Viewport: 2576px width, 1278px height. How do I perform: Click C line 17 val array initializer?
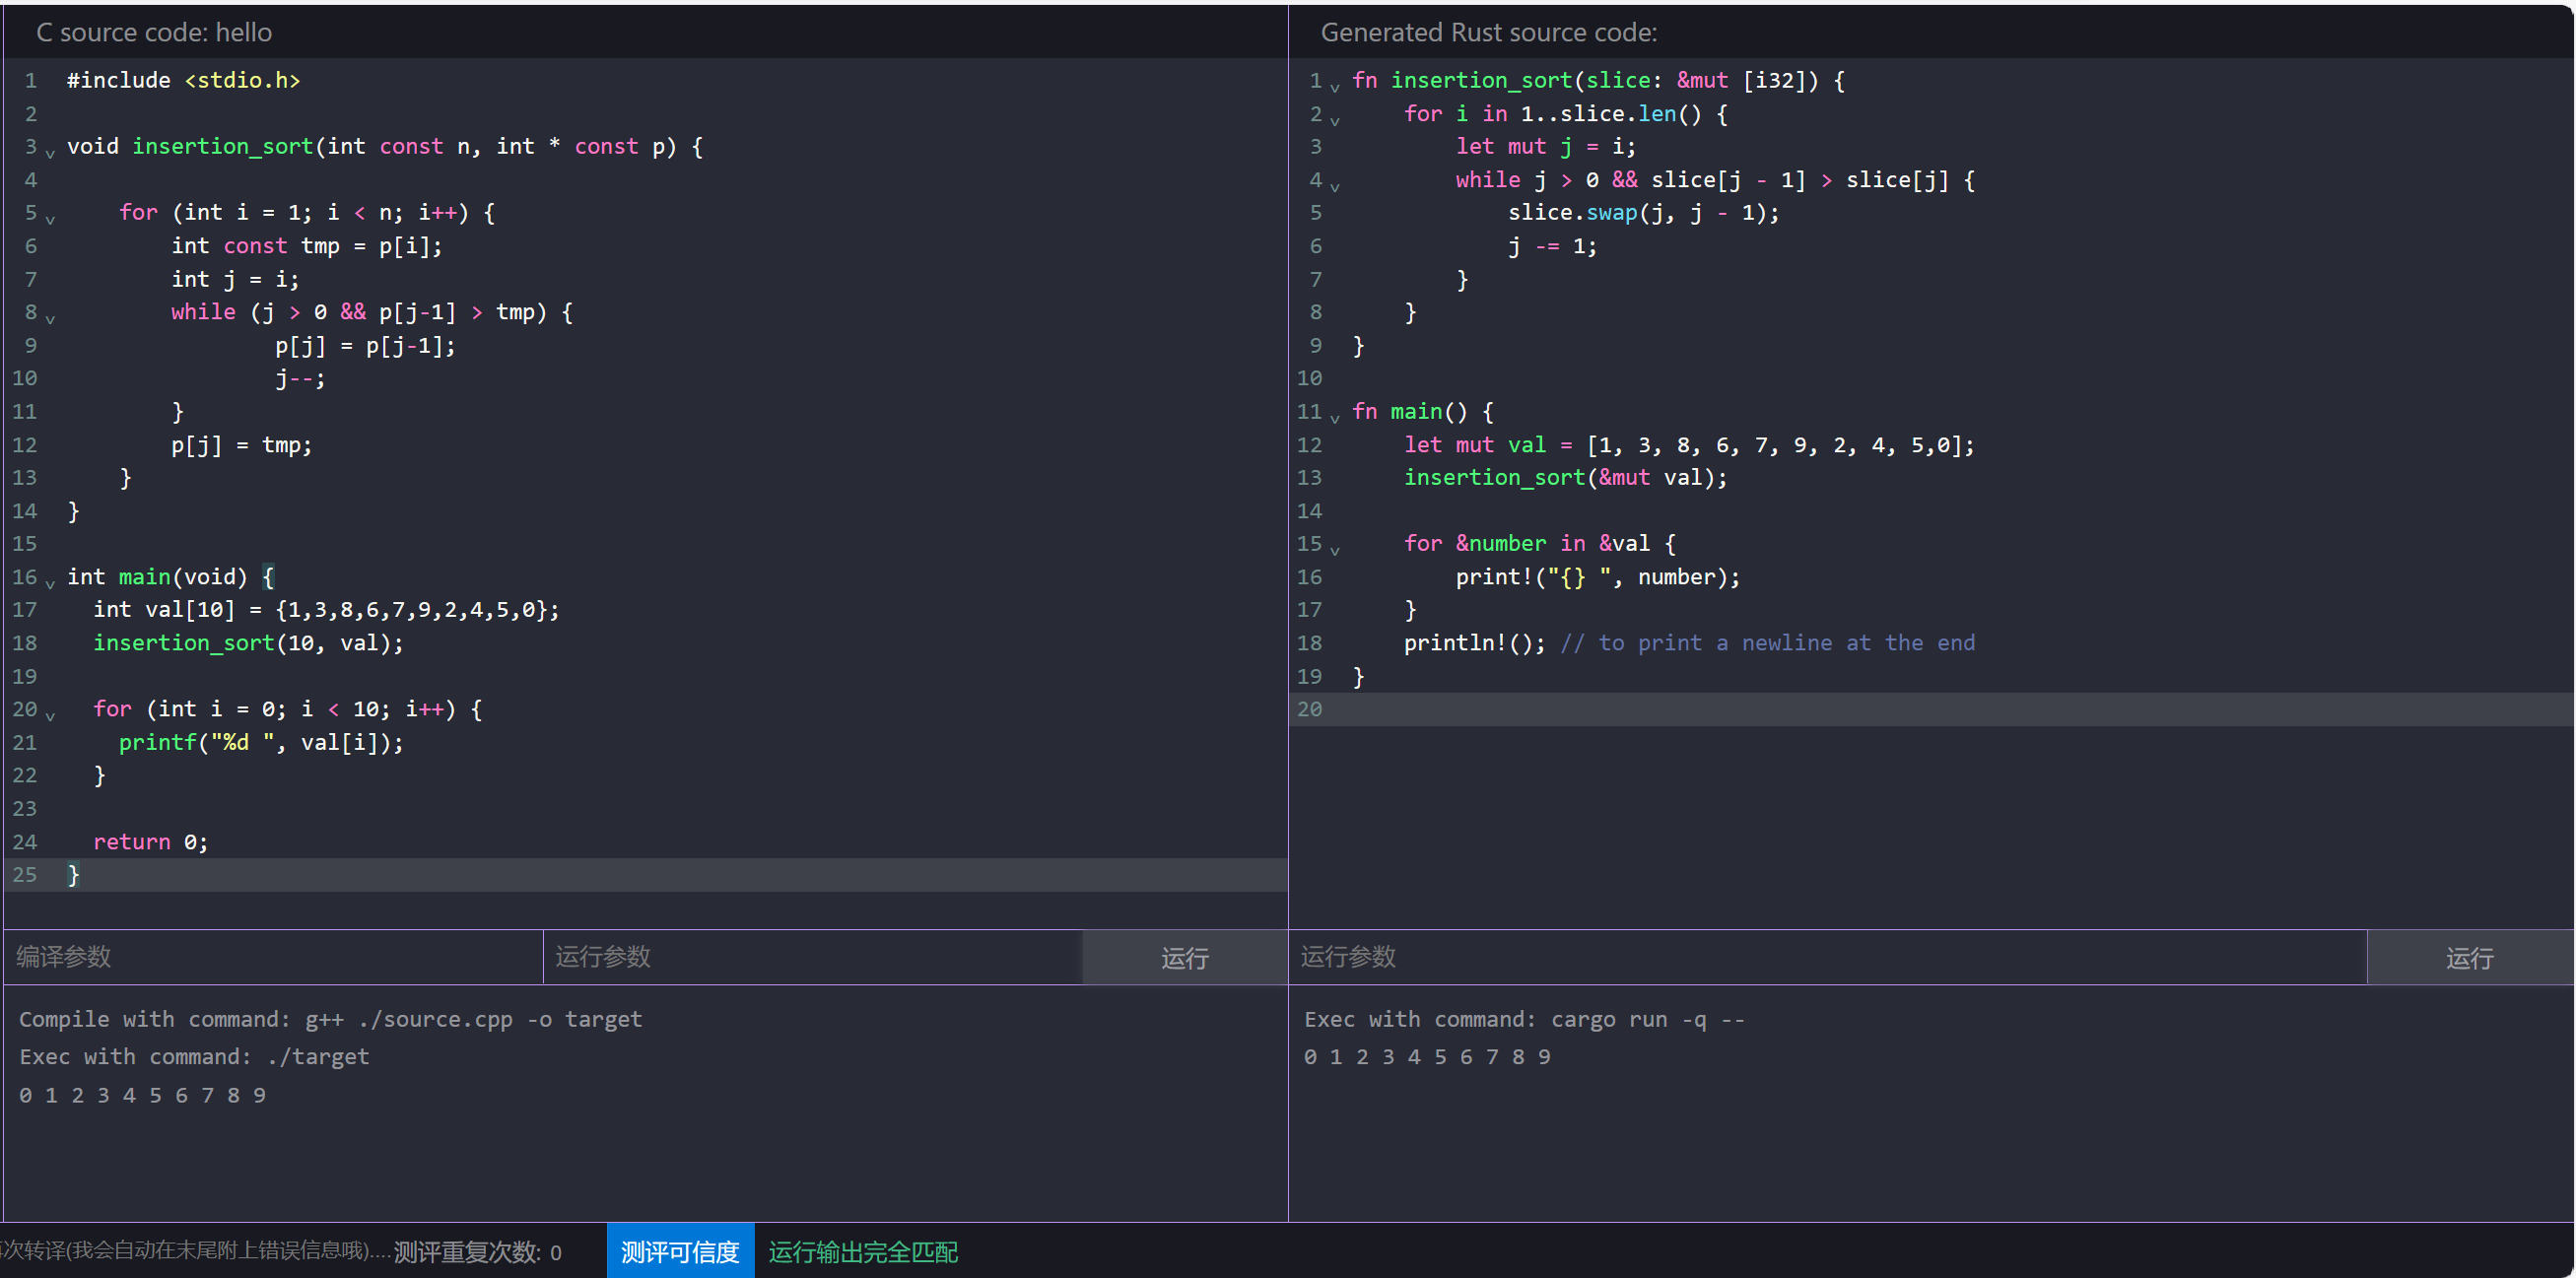(326, 610)
